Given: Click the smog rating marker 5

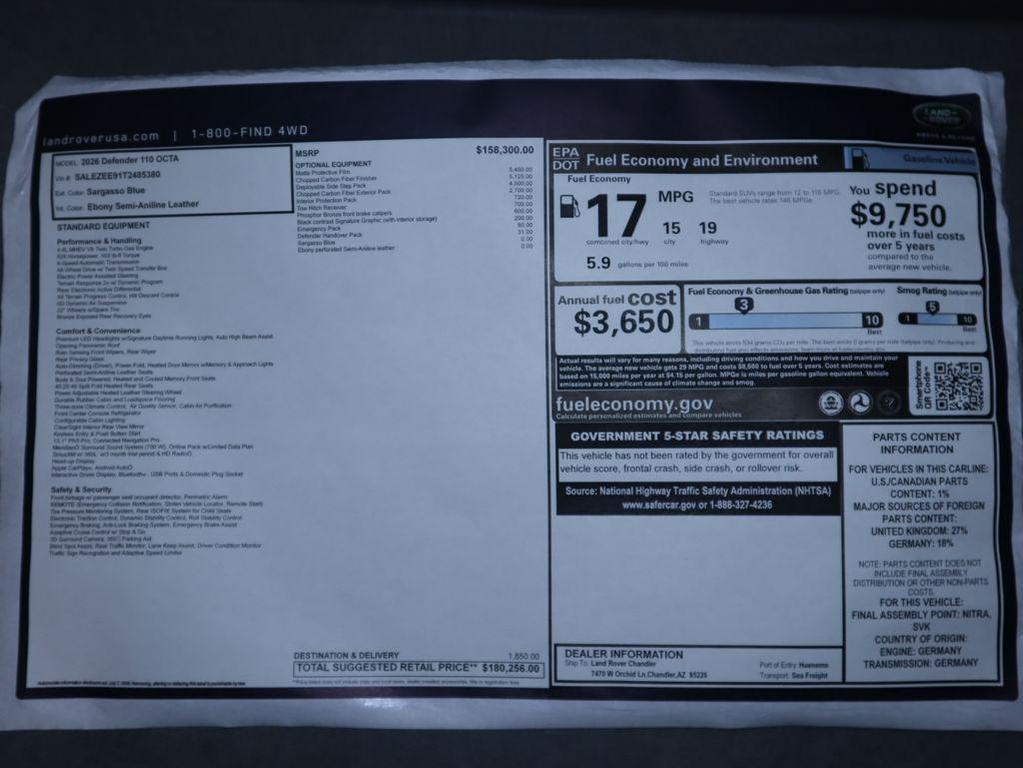Looking at the screenshot, I should click(932, 306).
